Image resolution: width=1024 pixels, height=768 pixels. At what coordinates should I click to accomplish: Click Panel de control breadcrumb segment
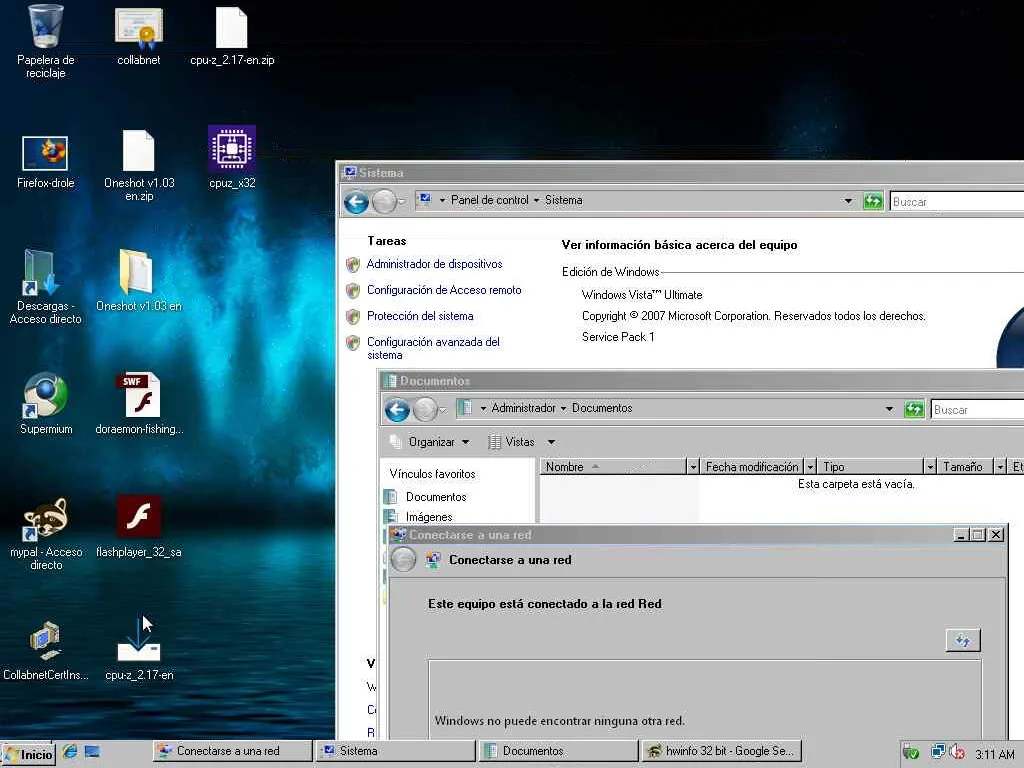click(489, 200)
